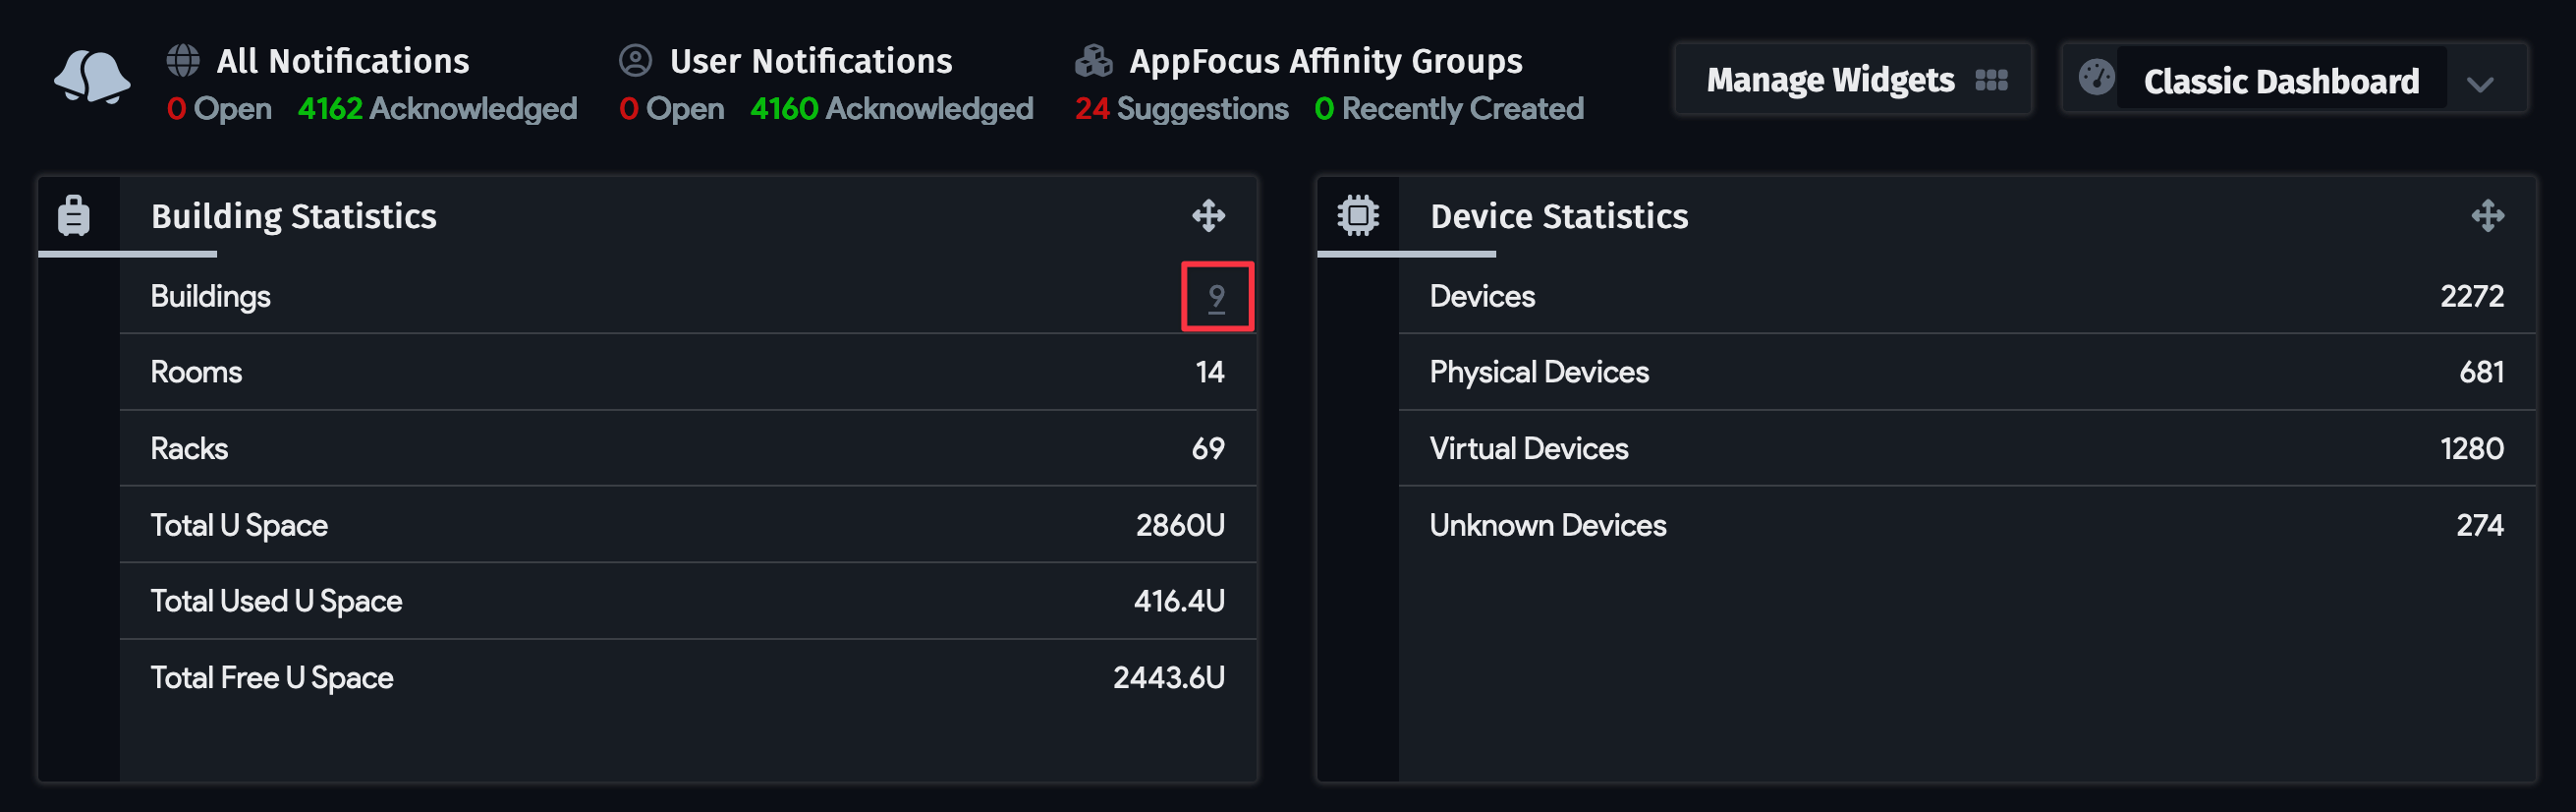Click the Devices count showing 2272
Viewport: 2576px width, 812px height.
pyautogui.click(x=2472, y=295)
